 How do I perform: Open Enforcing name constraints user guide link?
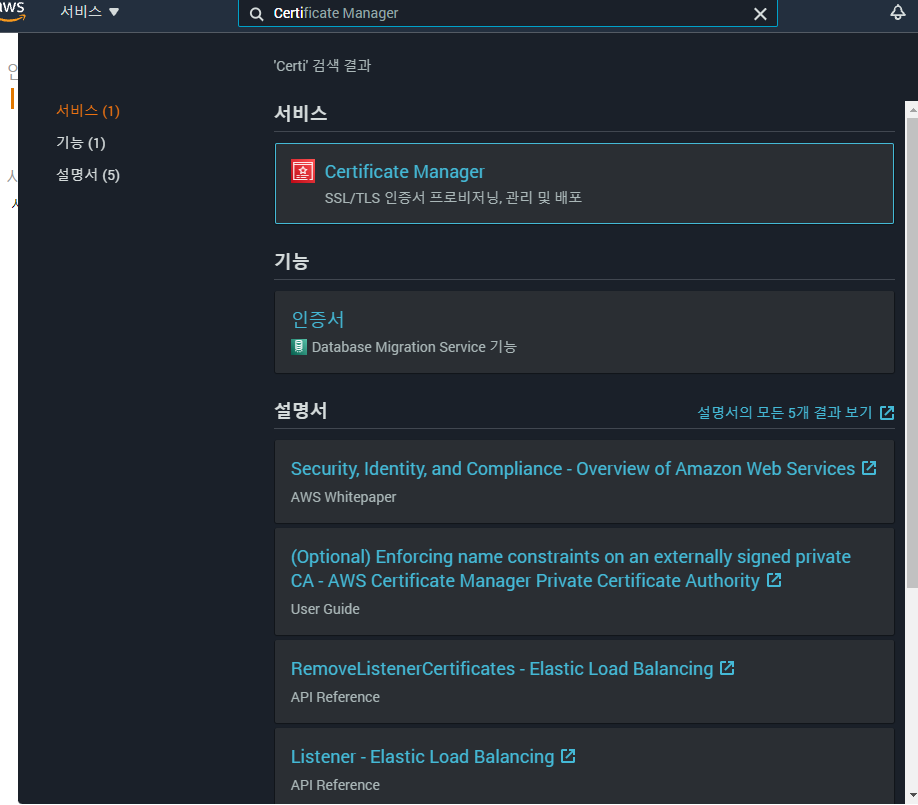(x=571, y=568)
